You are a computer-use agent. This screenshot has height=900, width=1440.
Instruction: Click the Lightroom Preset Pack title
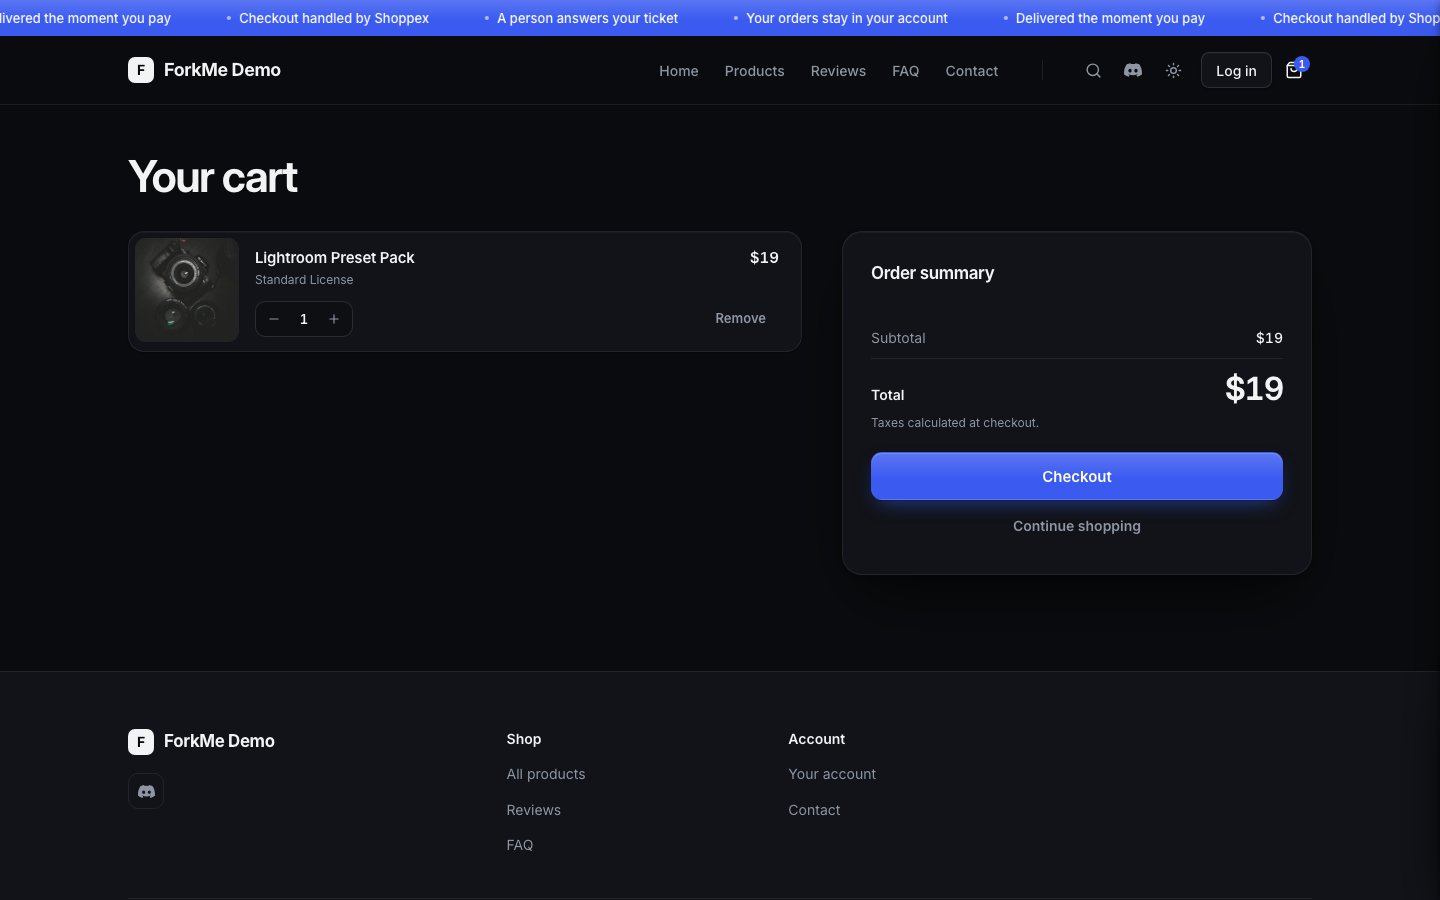334,257
